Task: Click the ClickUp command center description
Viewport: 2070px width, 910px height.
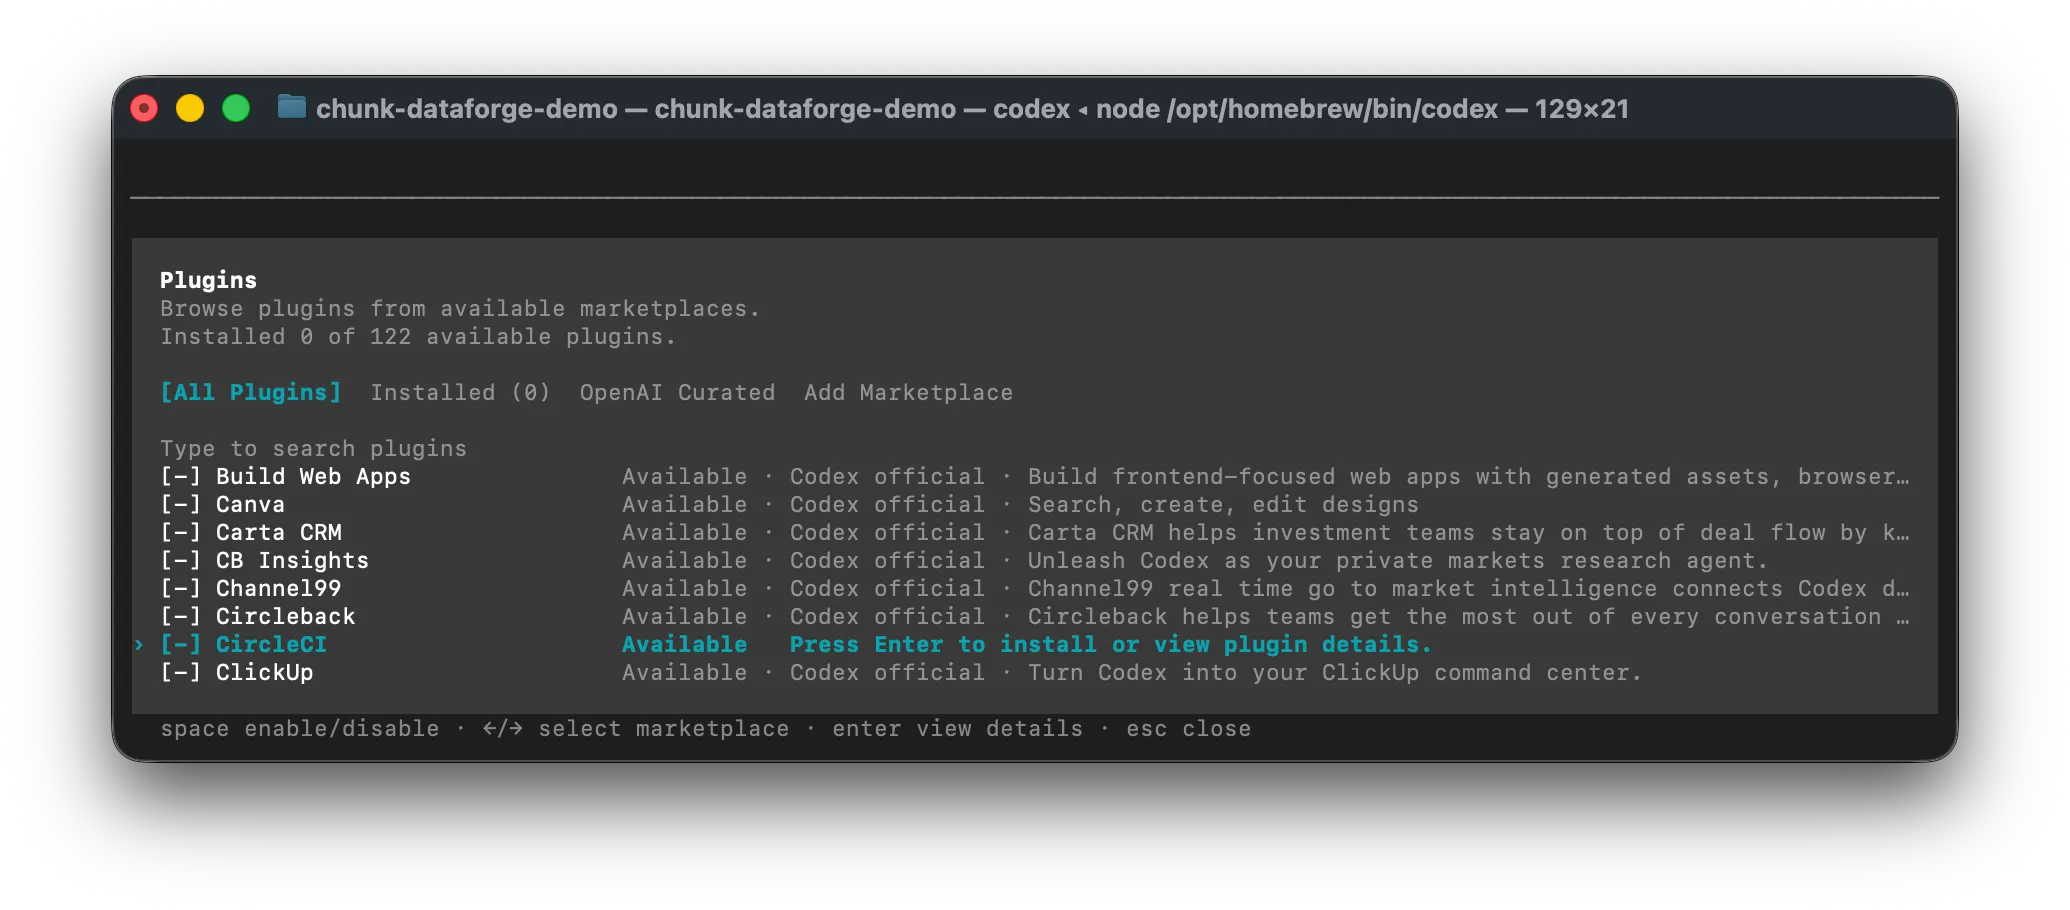Action: click(1335, 673)
